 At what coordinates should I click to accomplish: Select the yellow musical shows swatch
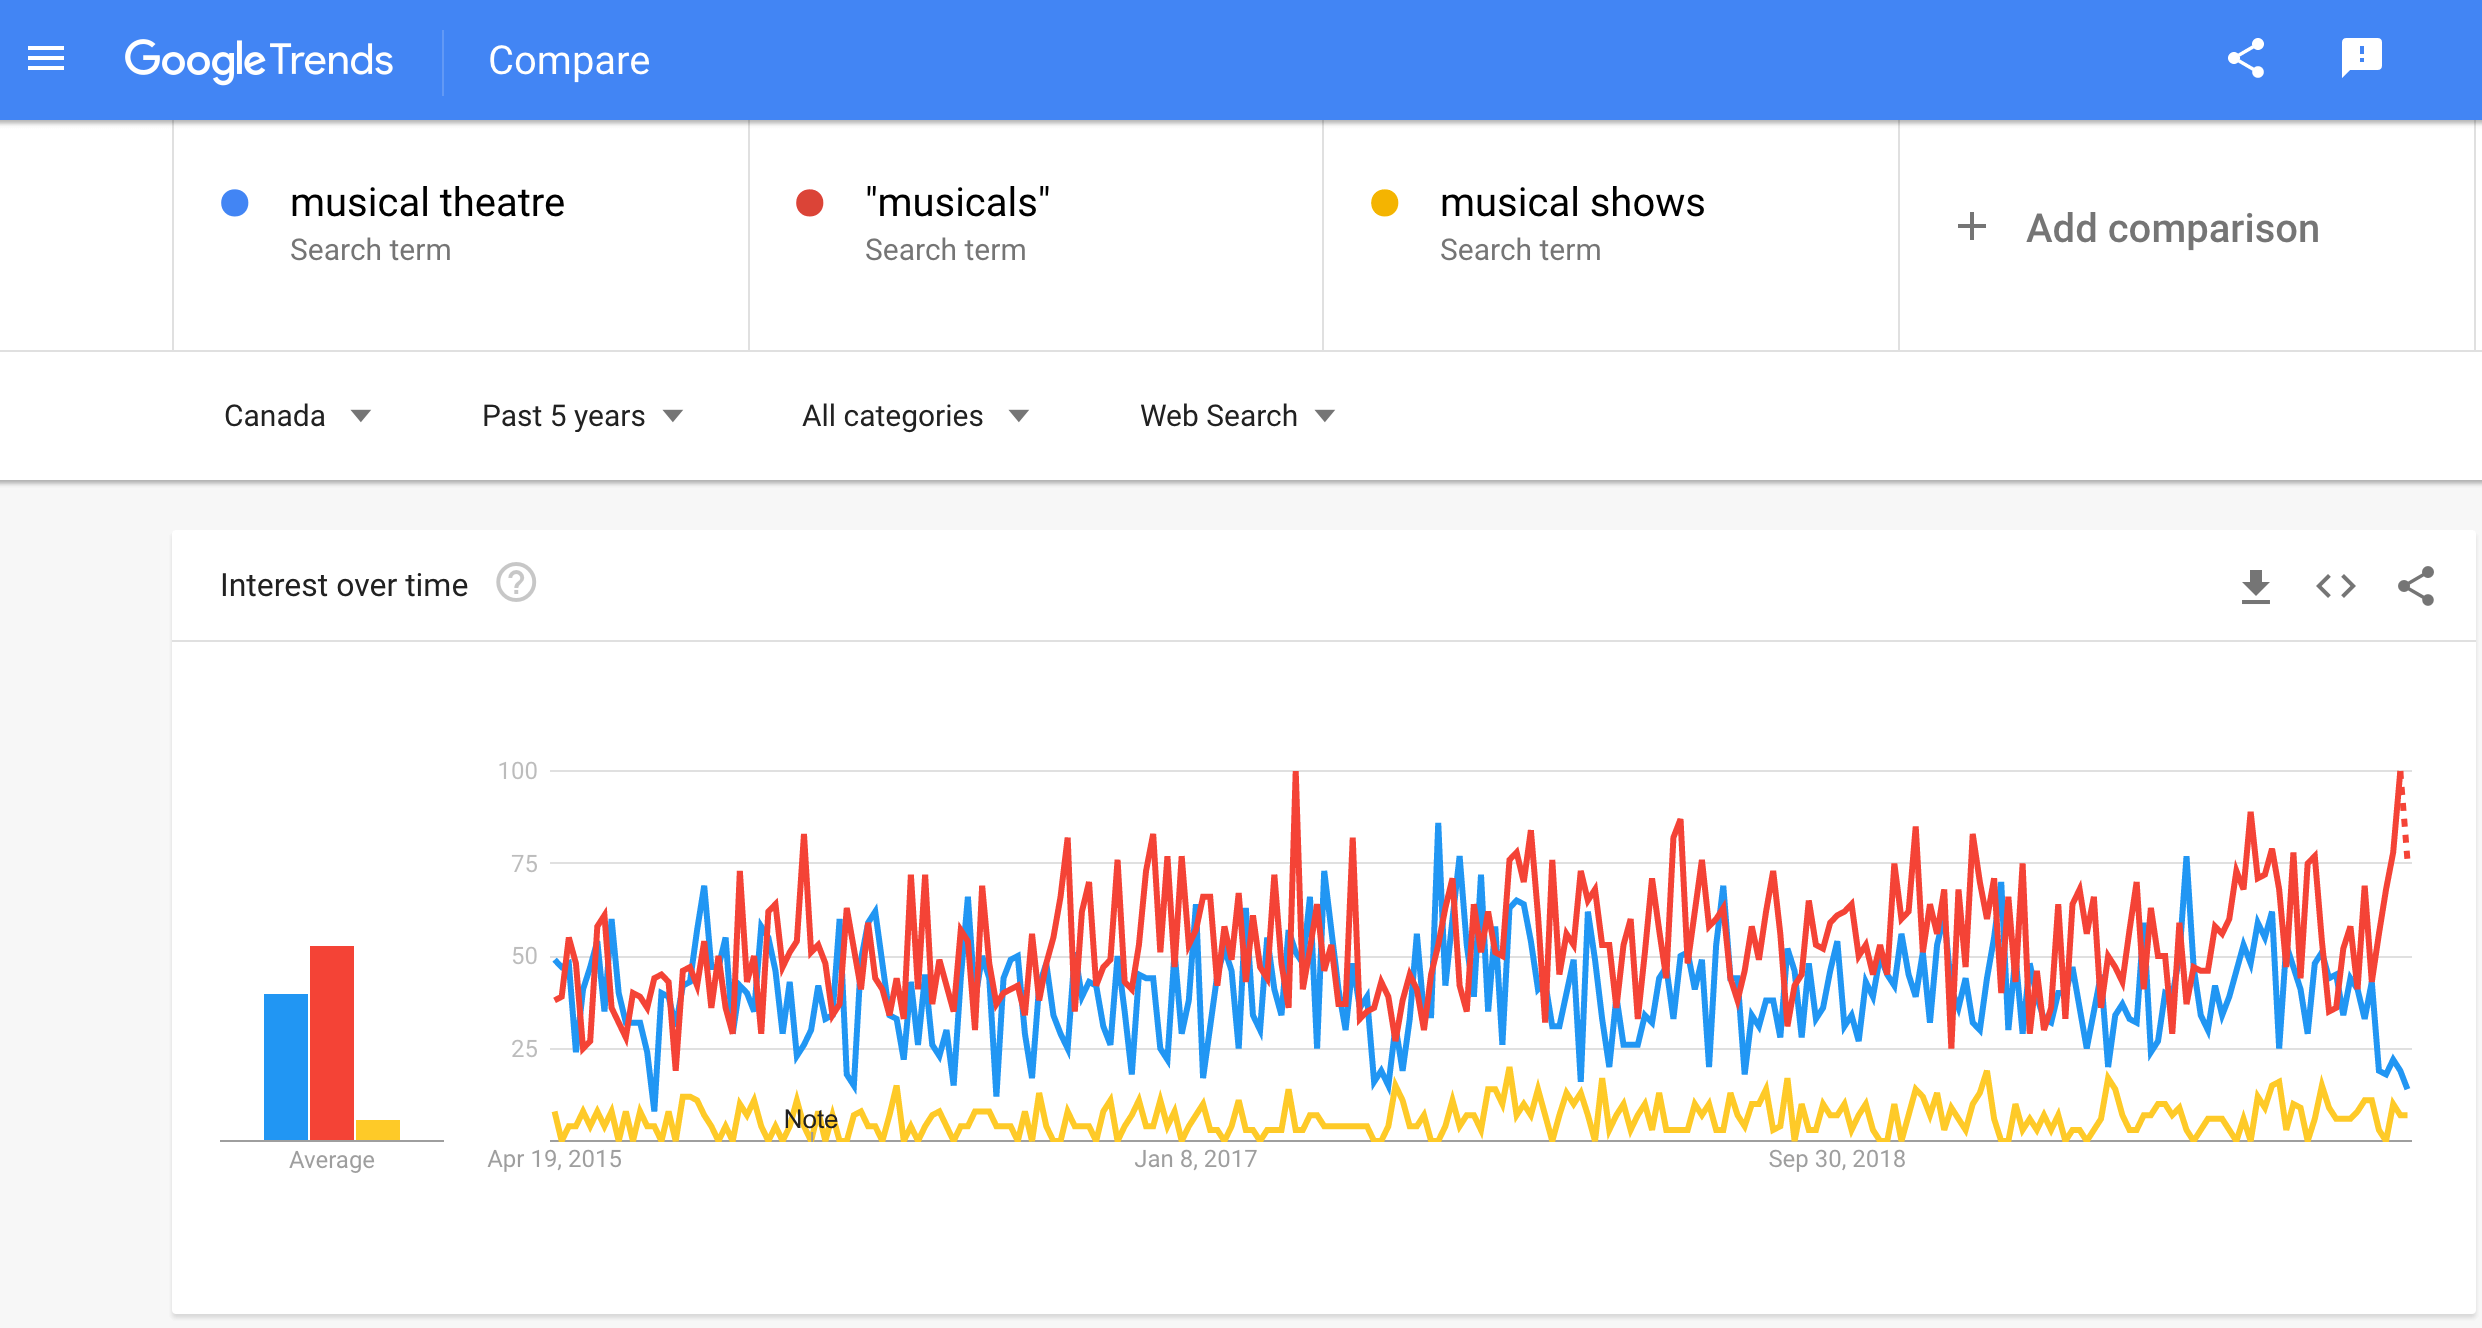(1384, 203)
